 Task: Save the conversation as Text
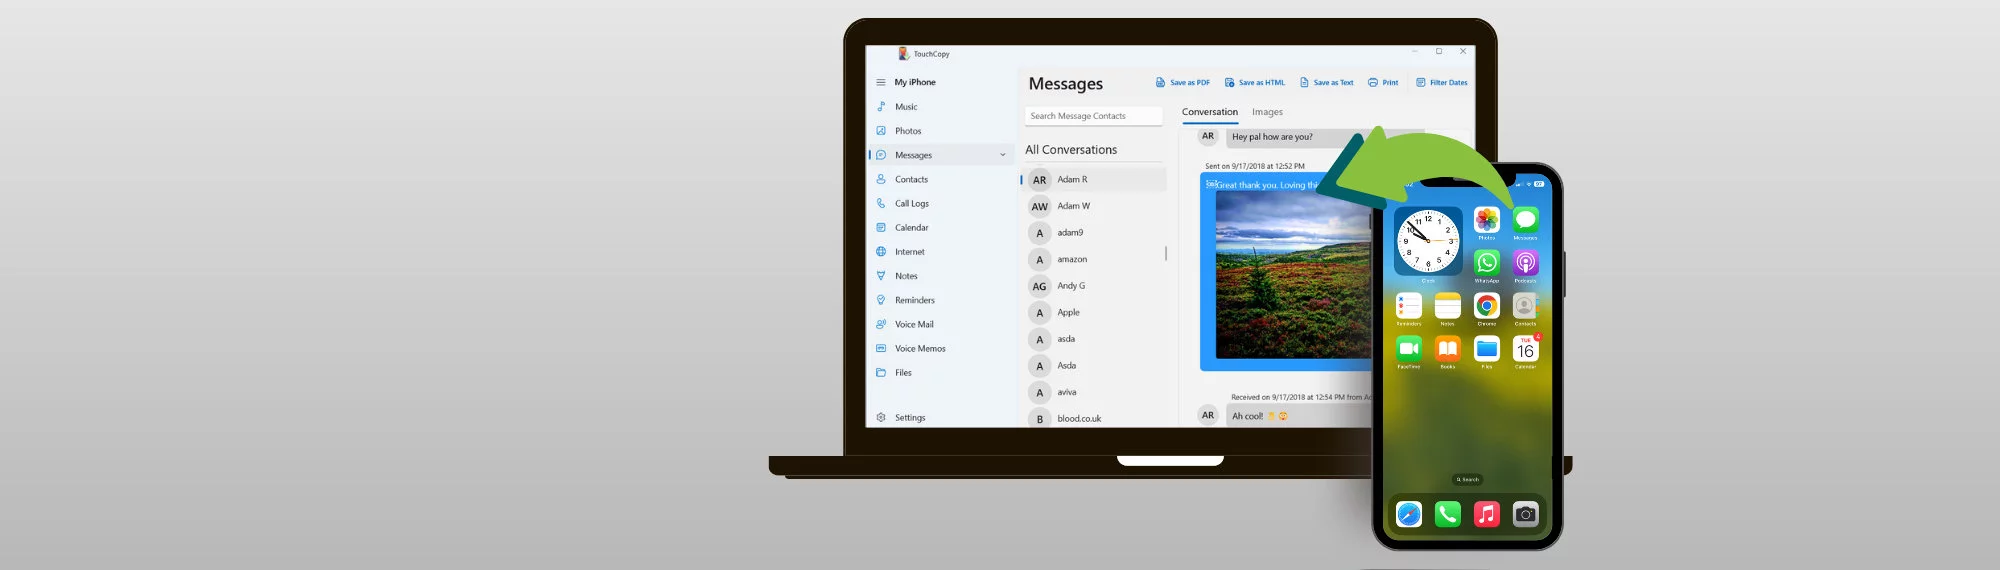click(1326, 83)
